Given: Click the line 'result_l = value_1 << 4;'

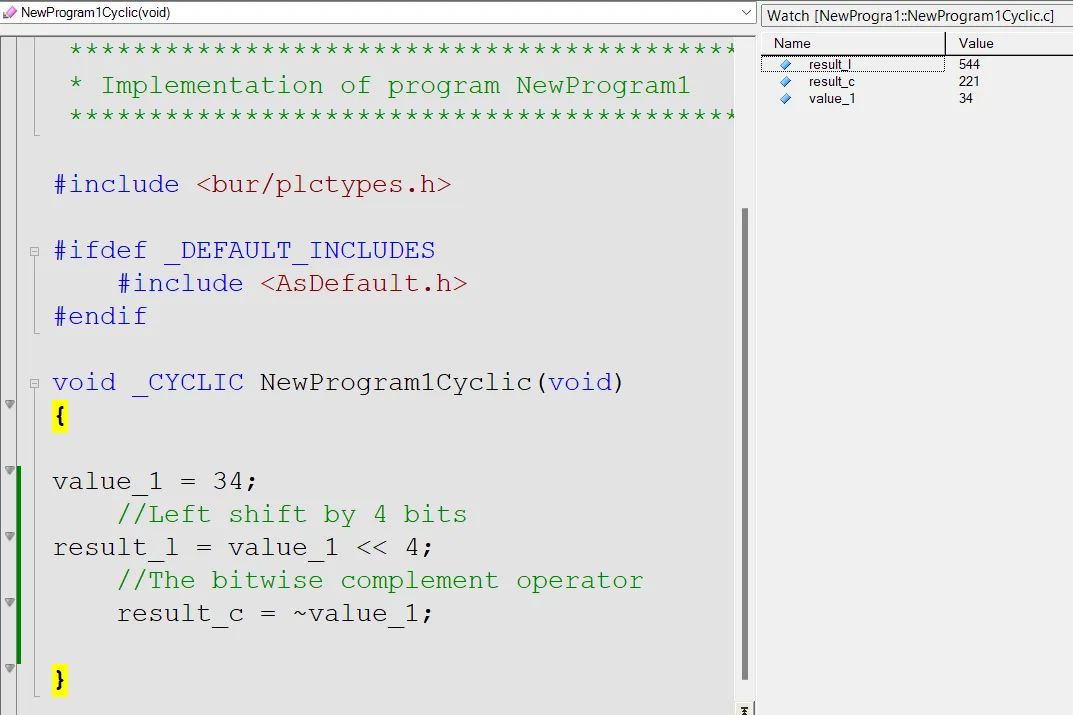Looking at the screenshot, I should [x=243, y=547].
